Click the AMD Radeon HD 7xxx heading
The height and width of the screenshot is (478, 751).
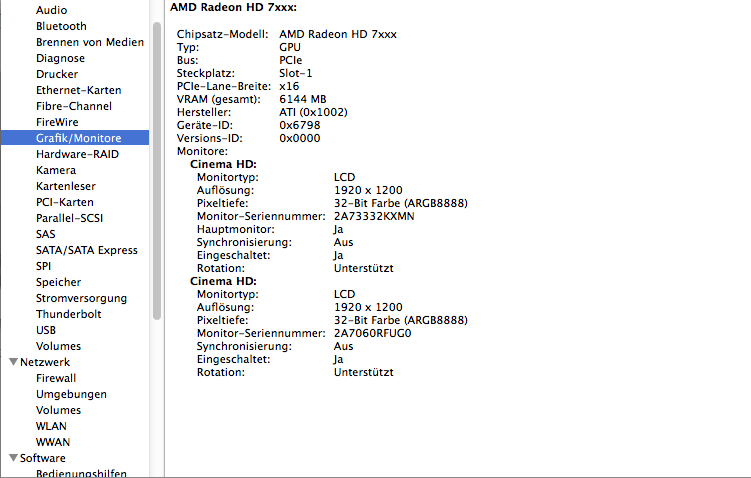[x=233, y=7]
